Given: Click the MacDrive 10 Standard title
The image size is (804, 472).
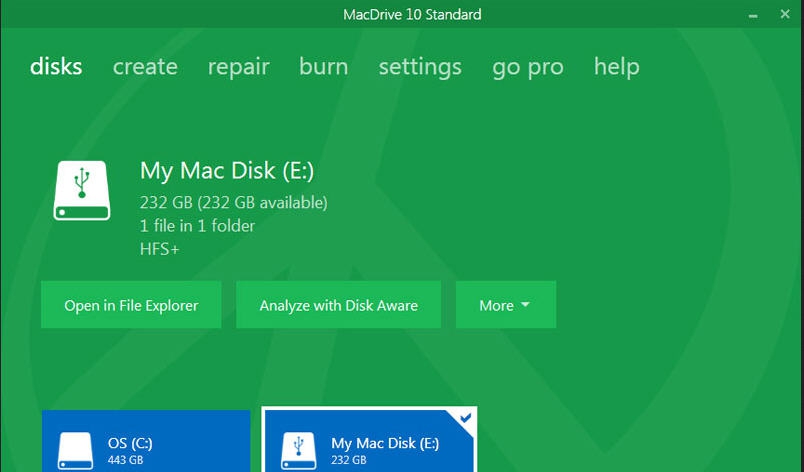Looking at the screenshot, I should (412, 14).
